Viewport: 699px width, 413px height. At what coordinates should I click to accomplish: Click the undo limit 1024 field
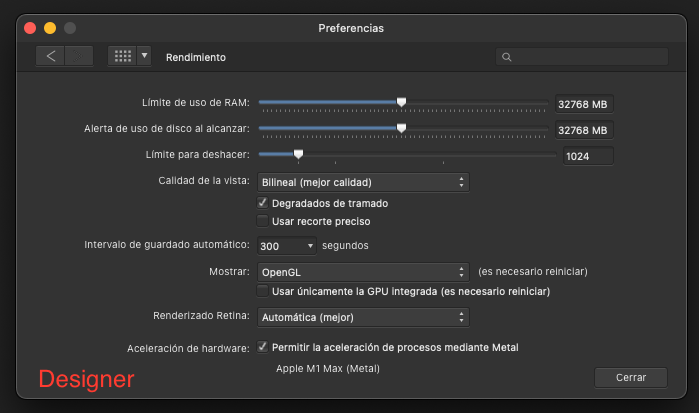588,156
